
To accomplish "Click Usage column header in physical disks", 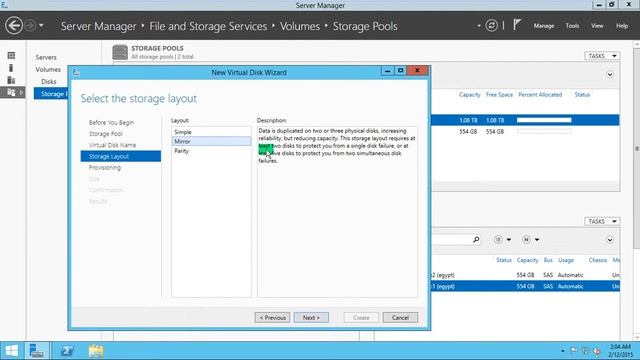I will click(566, 260).
